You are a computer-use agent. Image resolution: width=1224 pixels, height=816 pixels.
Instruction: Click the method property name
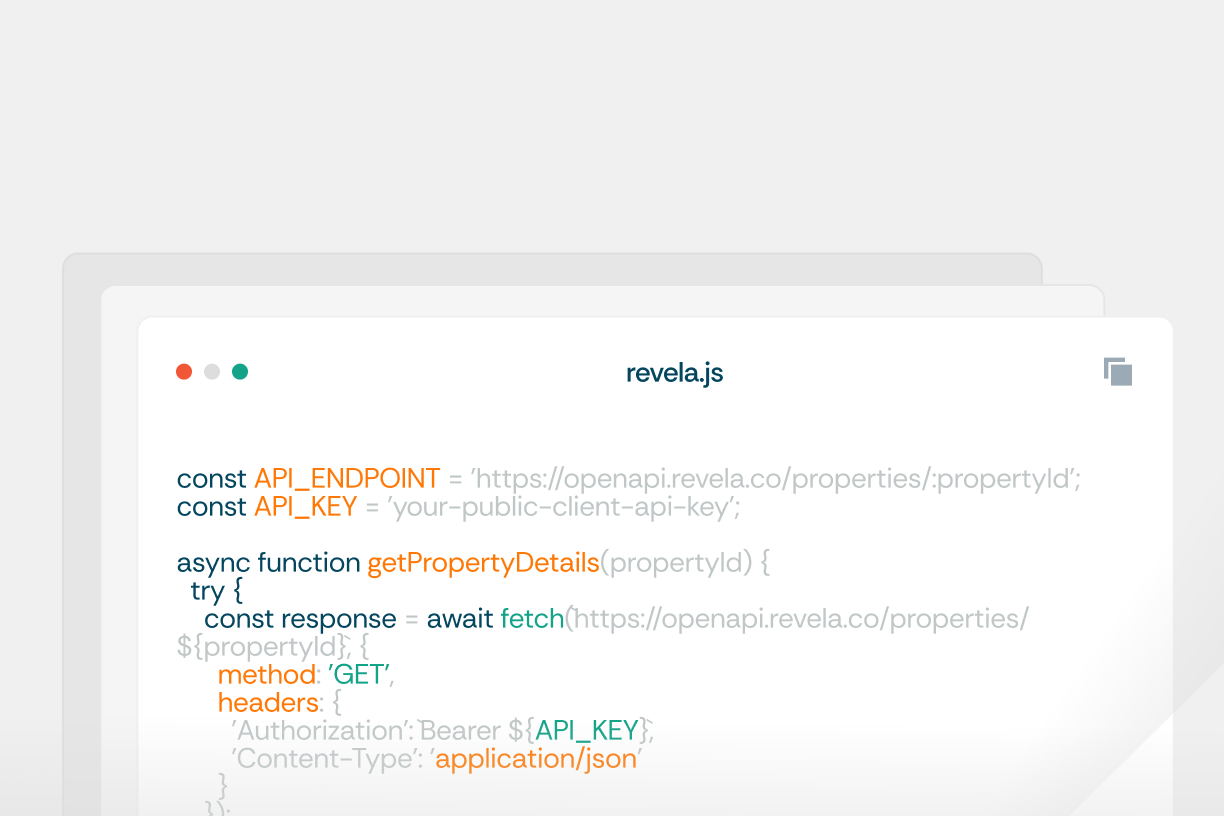click(266, 674)
